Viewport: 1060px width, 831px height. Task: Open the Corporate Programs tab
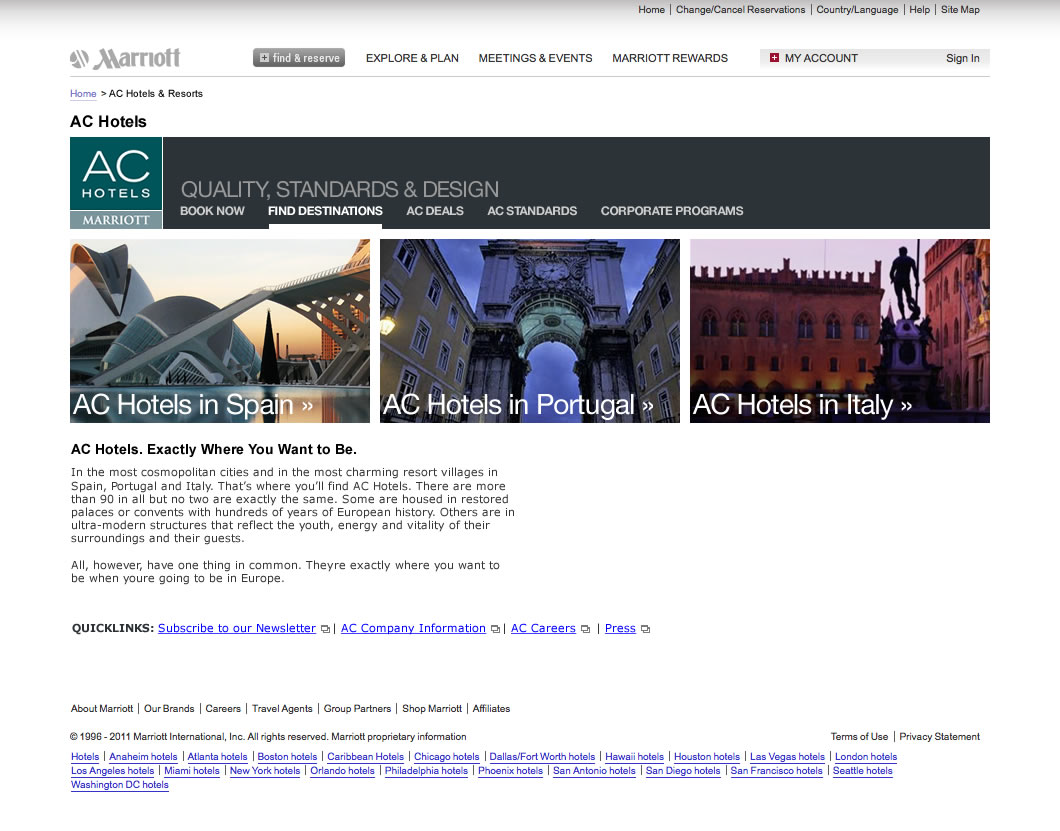click(671, 211)
